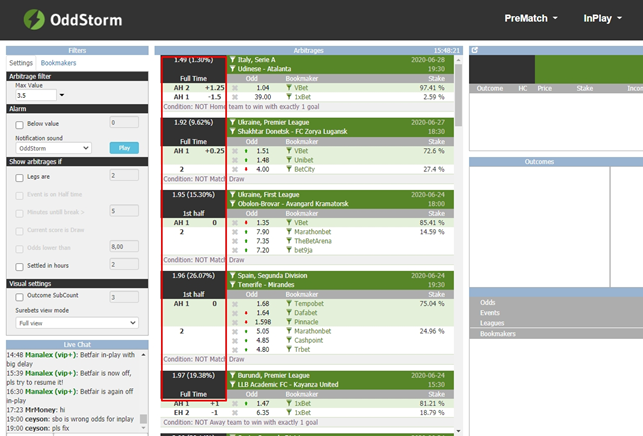Enable Outcome SubCount checkbox
The height and width of the screenshot is (436, 643).
[19, 297]
